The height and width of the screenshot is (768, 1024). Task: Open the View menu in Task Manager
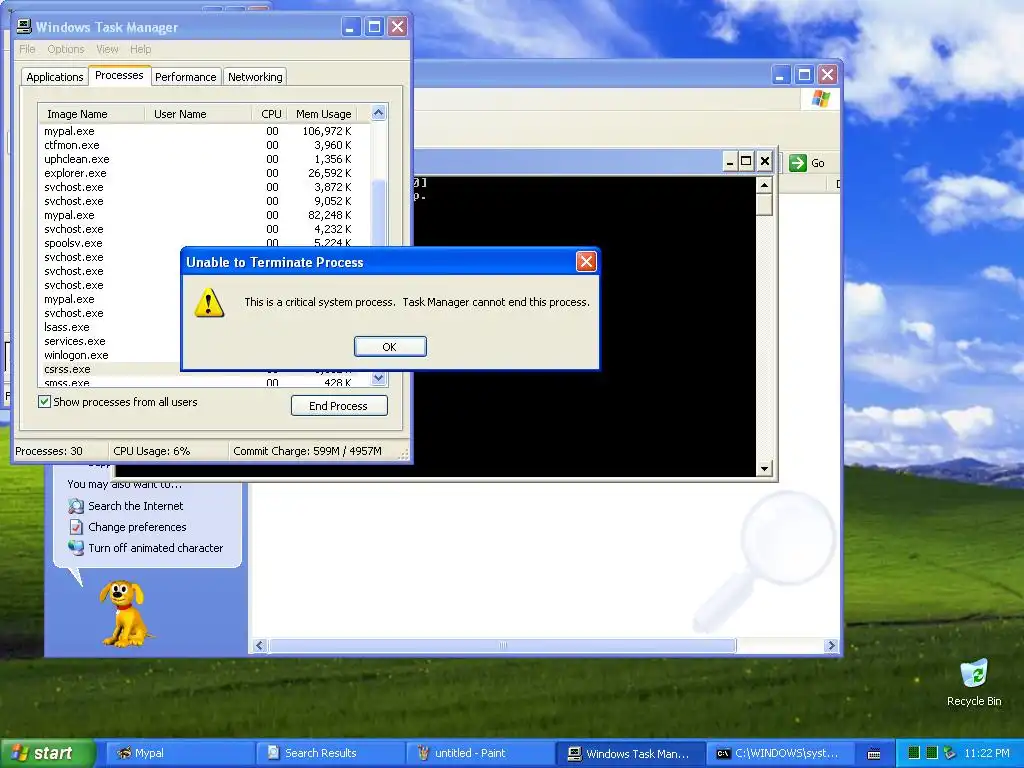coord(107,49)
